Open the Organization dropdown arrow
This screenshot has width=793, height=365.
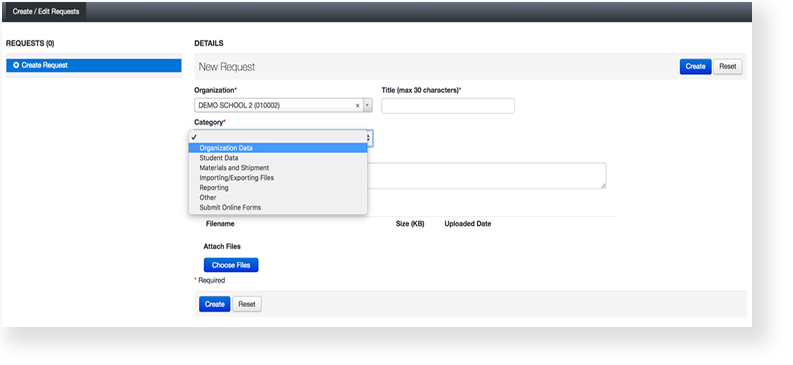(x=368, y=106)
